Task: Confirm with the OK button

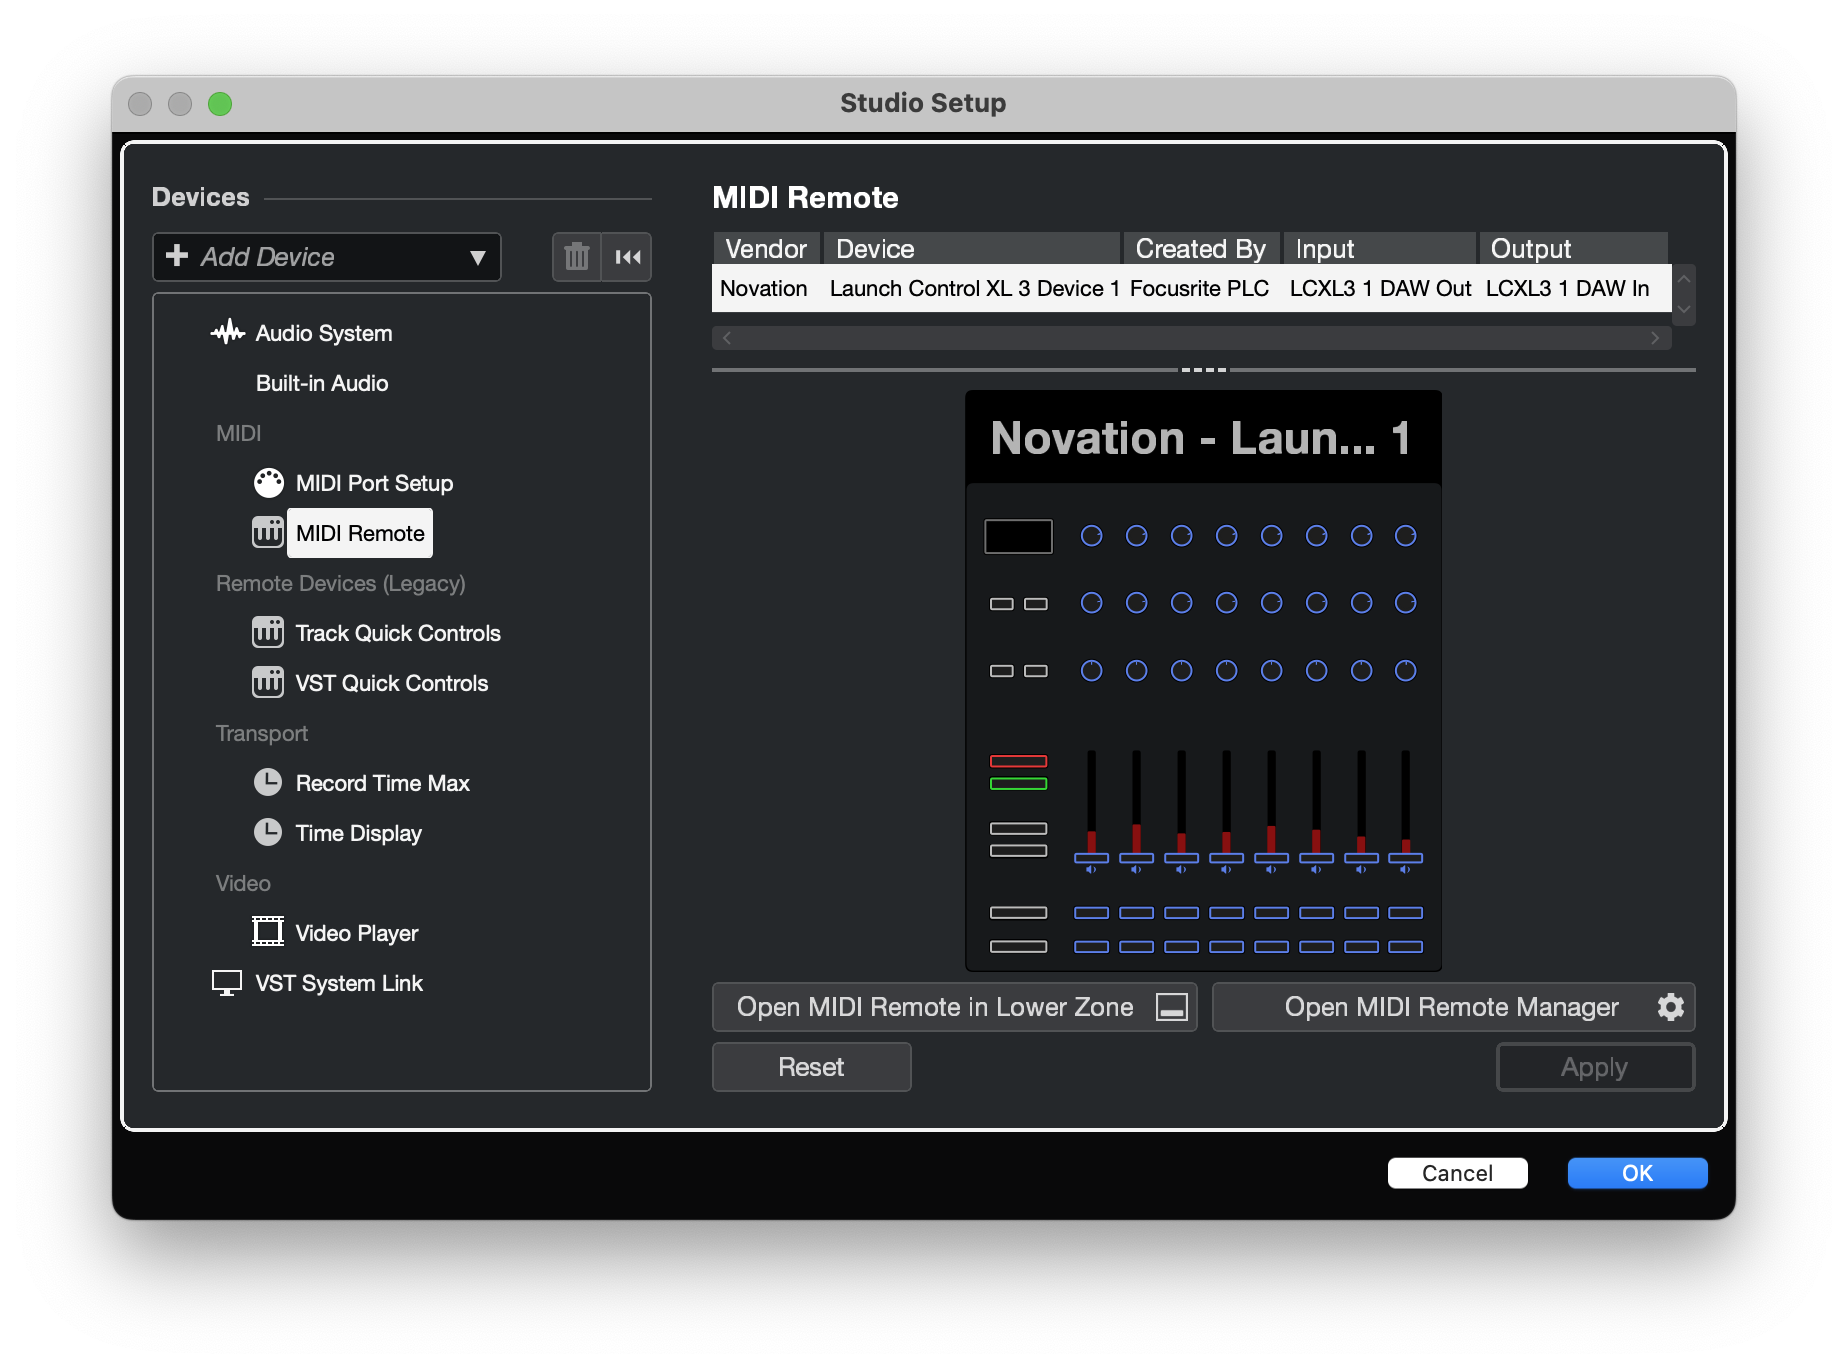Action: [1637, 1173]
